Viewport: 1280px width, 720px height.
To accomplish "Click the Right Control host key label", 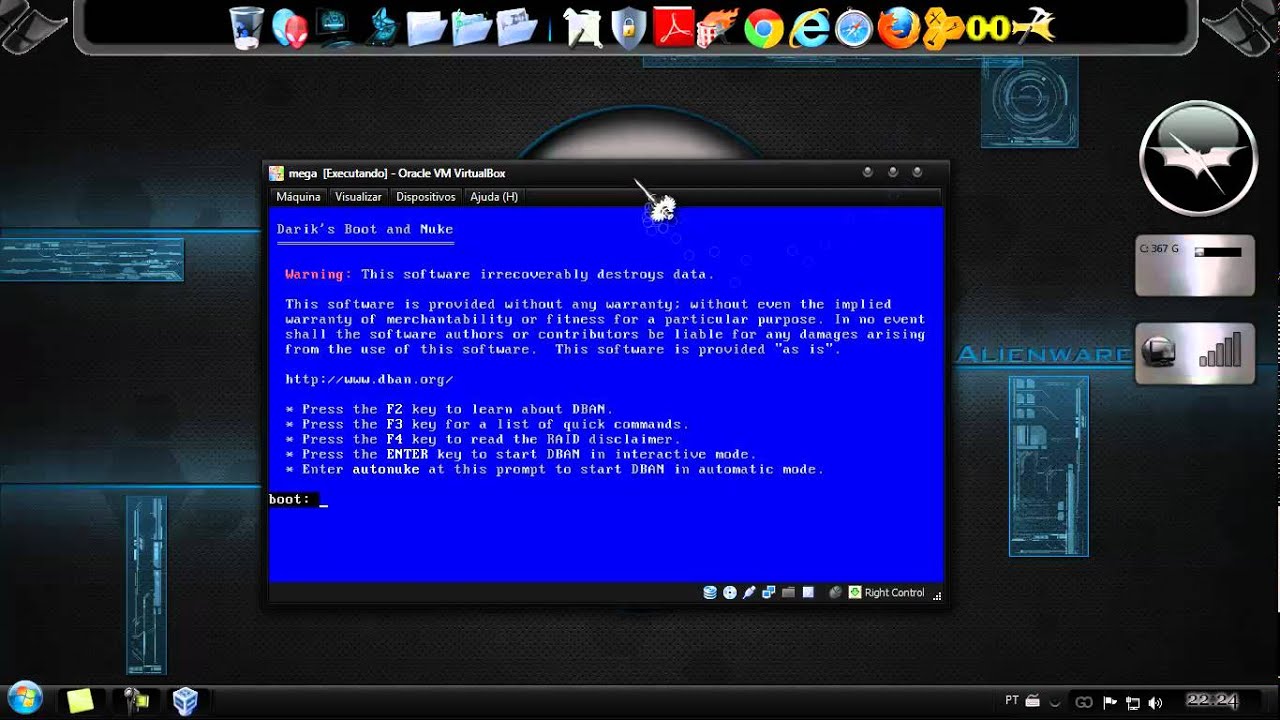I will [x=895, y=593].
